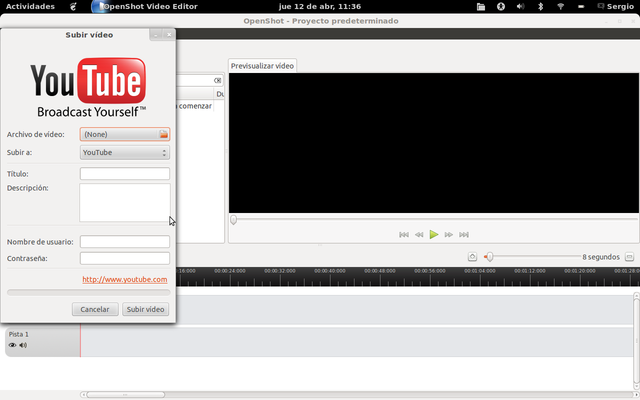Rewind the video preview
This screenshot has width=640, height=400.
click(419, 235)
